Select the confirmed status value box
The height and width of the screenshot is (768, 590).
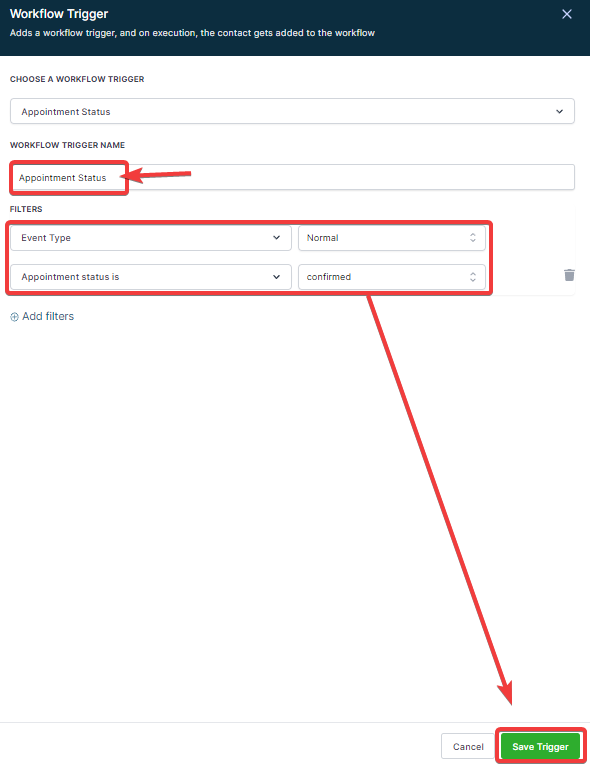click(x=392, y=277)
